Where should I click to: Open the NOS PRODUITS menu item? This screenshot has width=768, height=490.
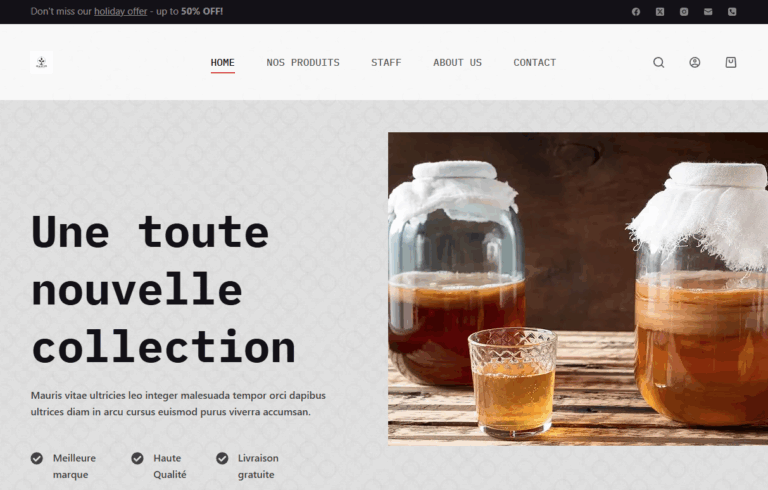303,63
